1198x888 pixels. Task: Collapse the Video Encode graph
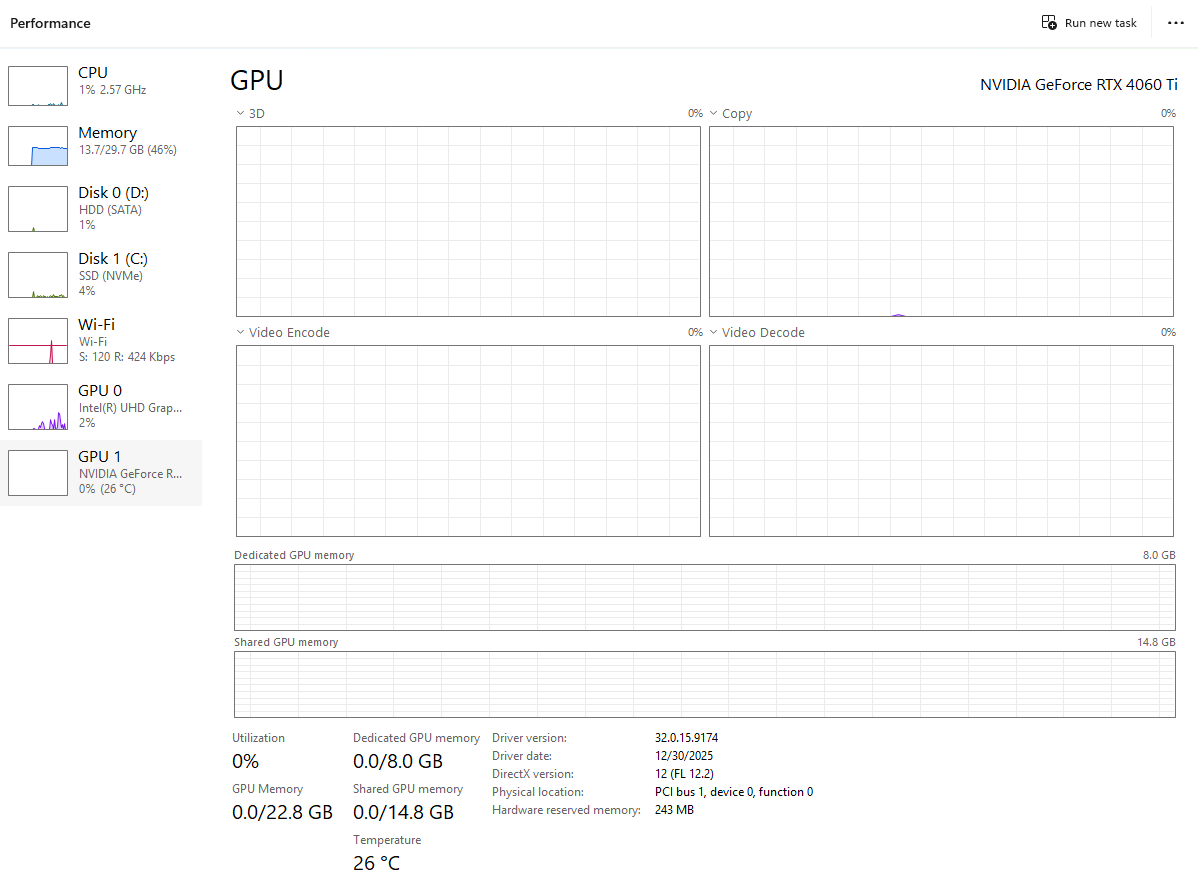point(239,332)
